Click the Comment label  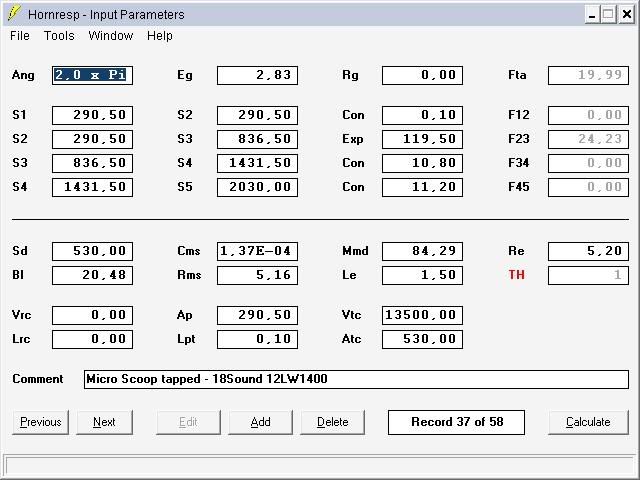tap(38, 379)
